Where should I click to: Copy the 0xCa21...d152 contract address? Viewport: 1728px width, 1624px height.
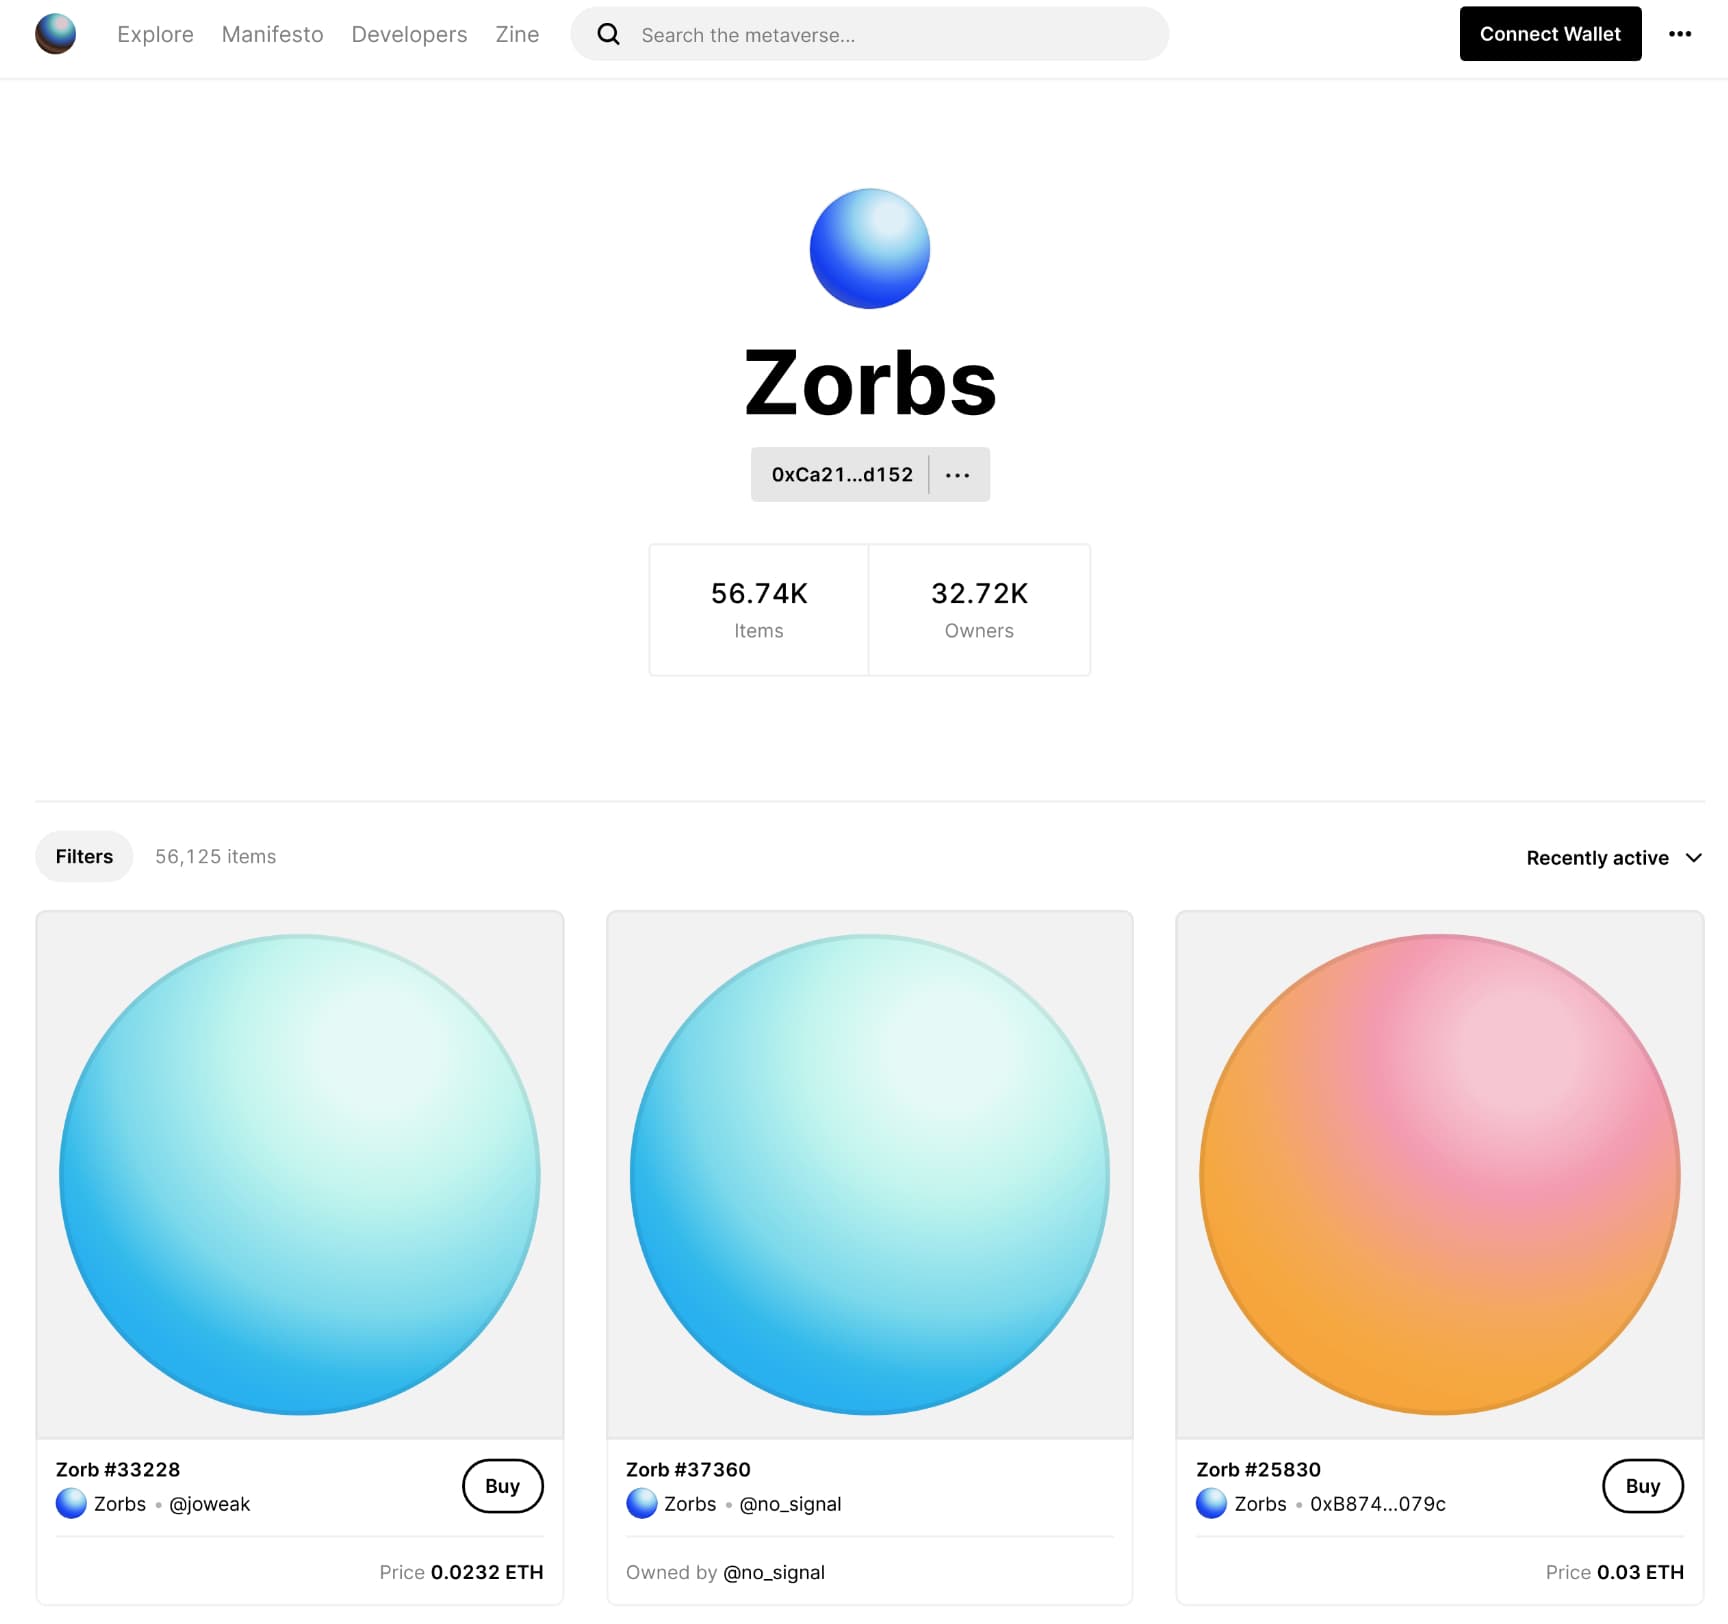pyautogui.click(x=841, y=475)
